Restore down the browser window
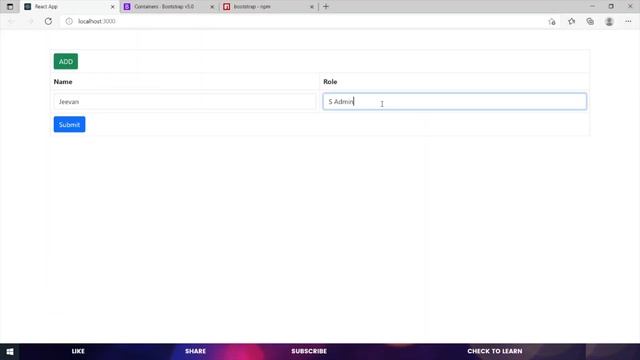Screen dimensions: 640x360 click(x=611, y=7)
